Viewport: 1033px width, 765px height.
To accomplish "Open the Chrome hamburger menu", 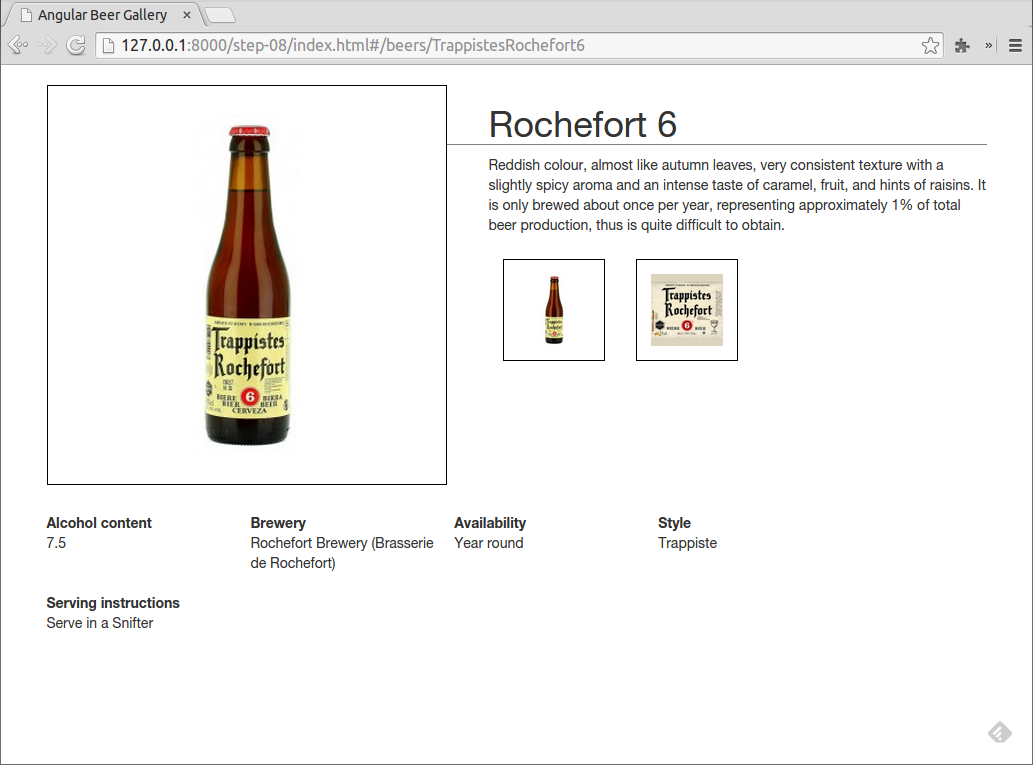I will 1015,45.
